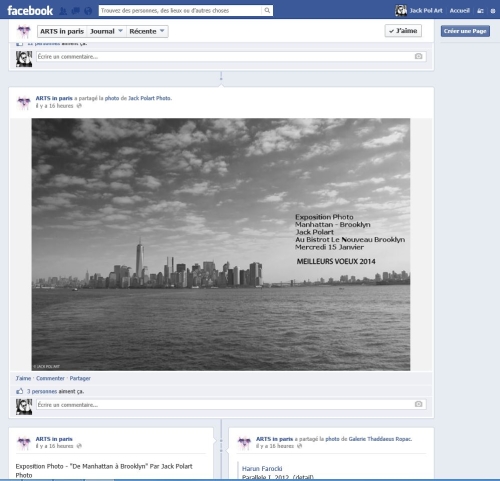The height and width of the screenshot is (481, 500).
Task: Open the messages icon in top bar
Action: (75, 11)
